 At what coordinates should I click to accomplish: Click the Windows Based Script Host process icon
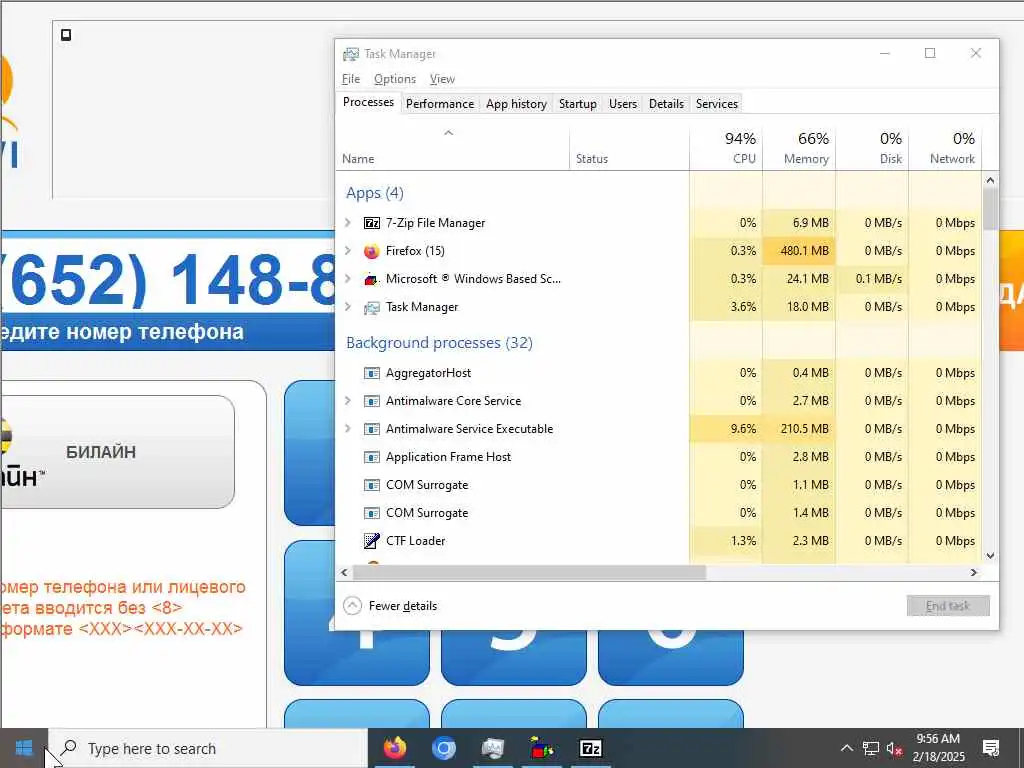(x=372, y=280)
